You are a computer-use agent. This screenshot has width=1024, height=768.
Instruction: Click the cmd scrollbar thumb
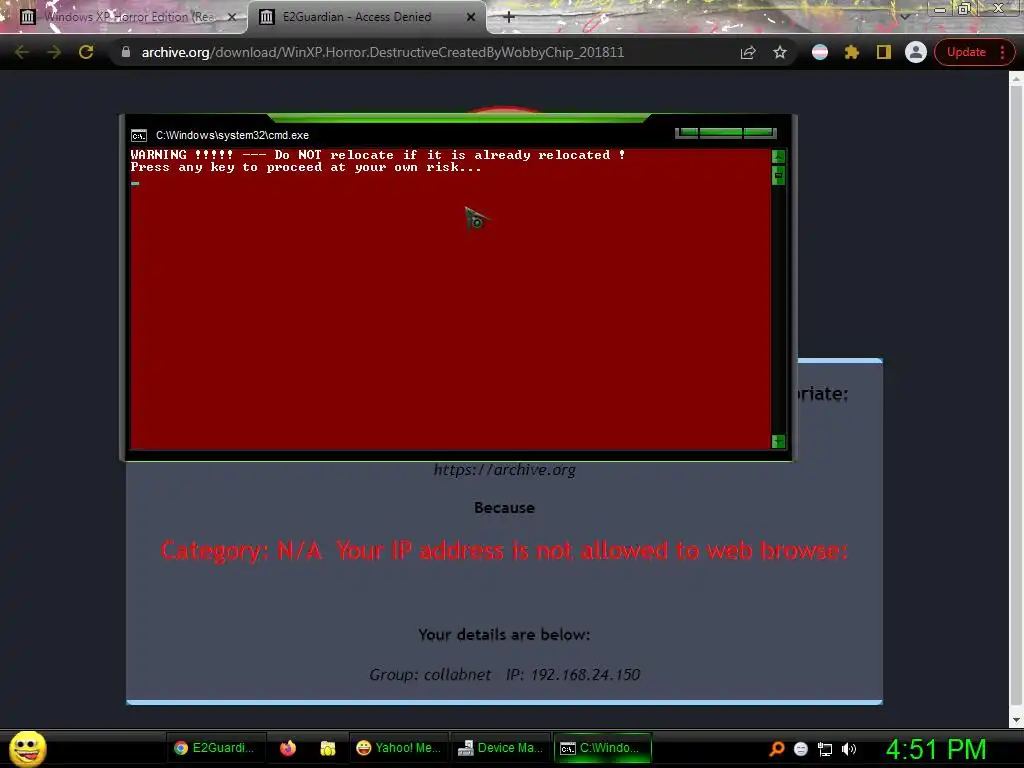click(778, 175)
